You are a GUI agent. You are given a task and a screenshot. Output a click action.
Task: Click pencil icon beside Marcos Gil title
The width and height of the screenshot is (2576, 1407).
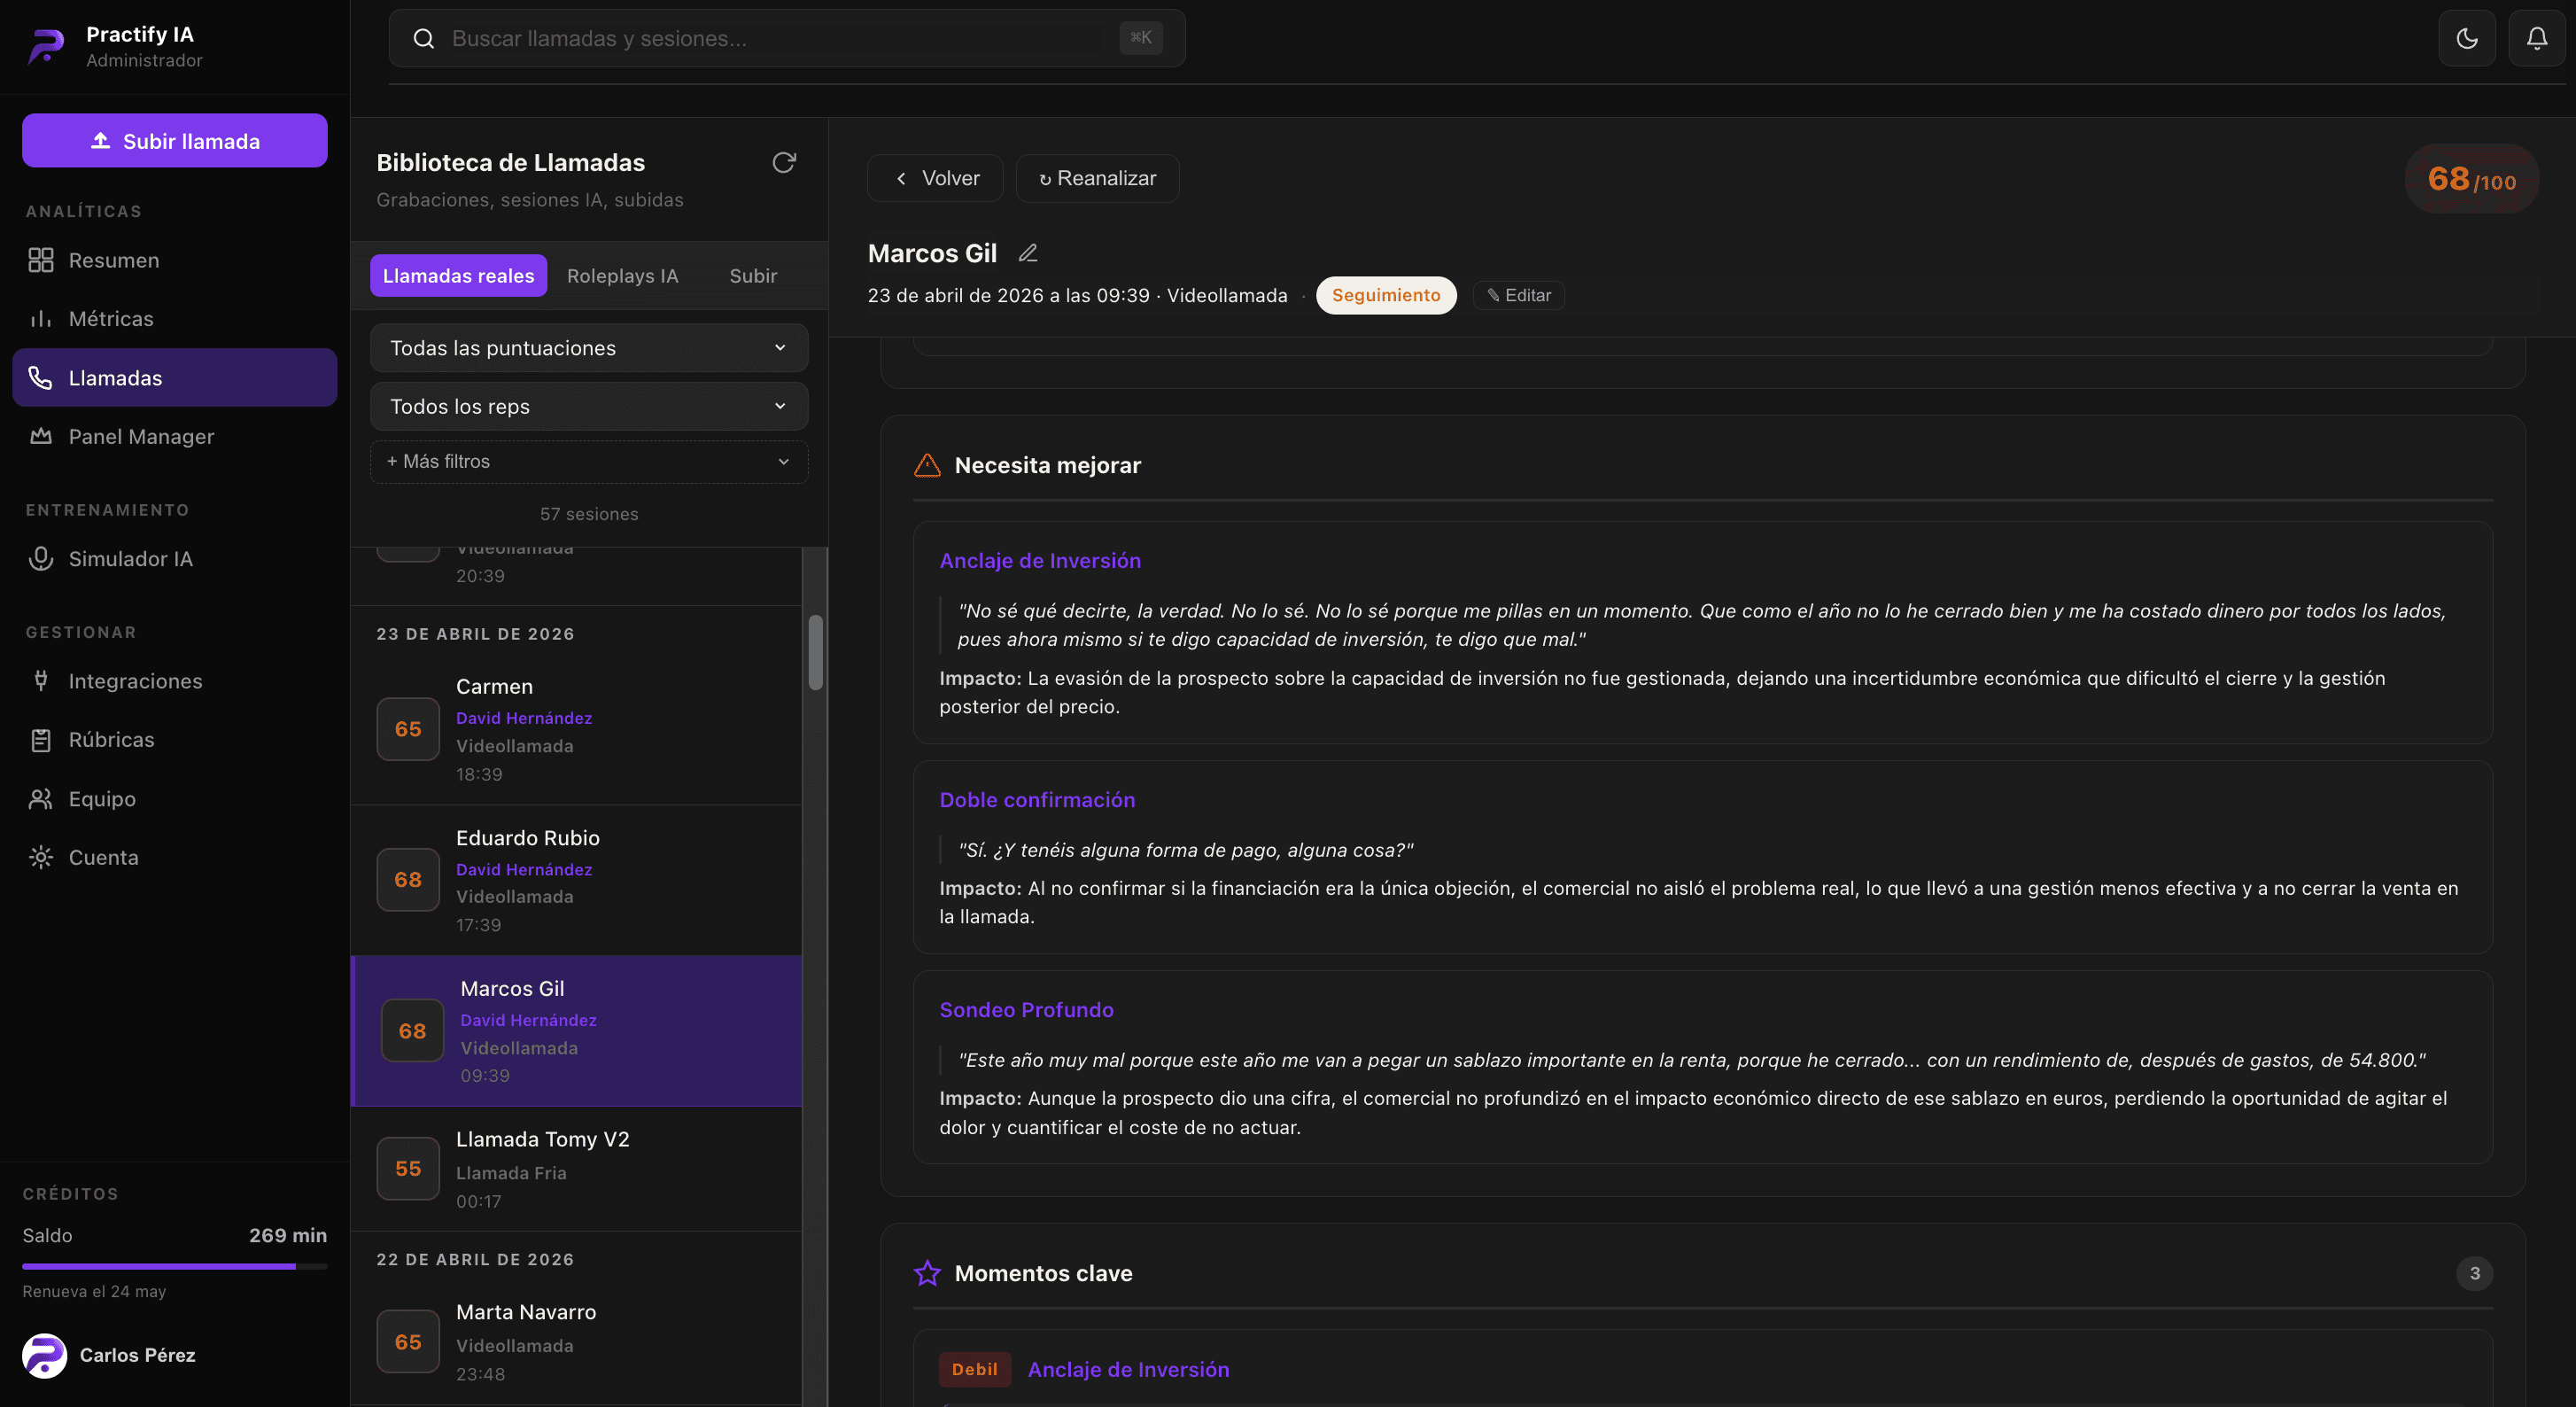1028,253
